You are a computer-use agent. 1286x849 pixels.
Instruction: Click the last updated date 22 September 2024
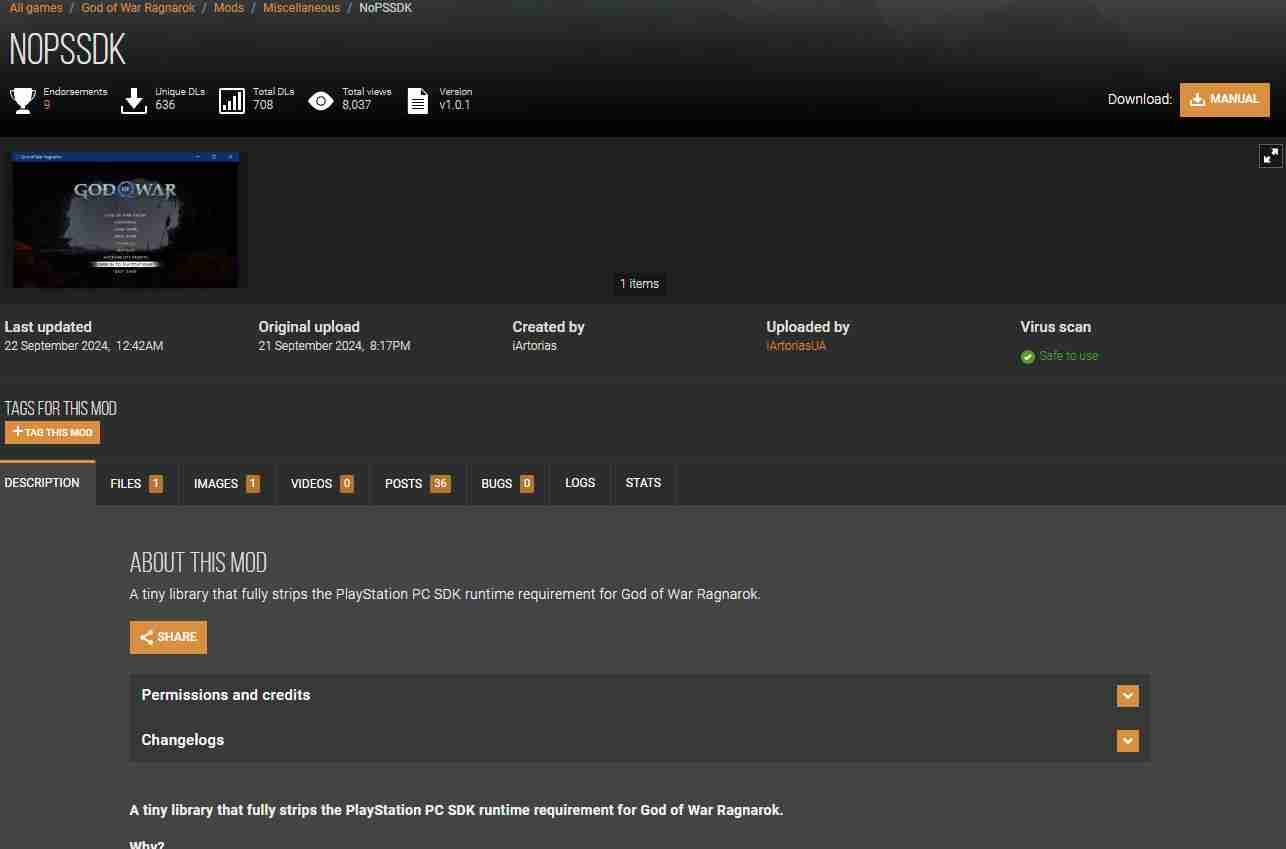point(84,346)
